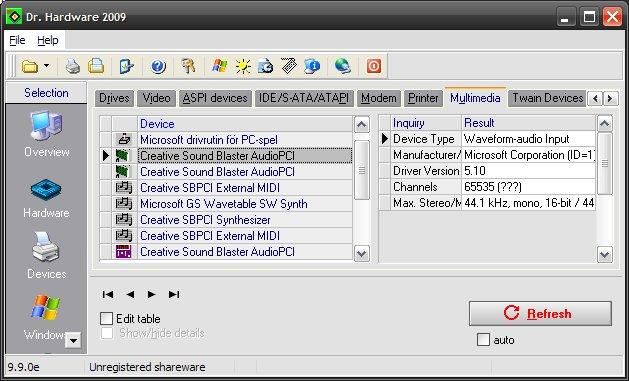The width and height of the screenshot is (629, 381).
Task: Click the result table scrollbar thumb
Action: coord(605,163)
